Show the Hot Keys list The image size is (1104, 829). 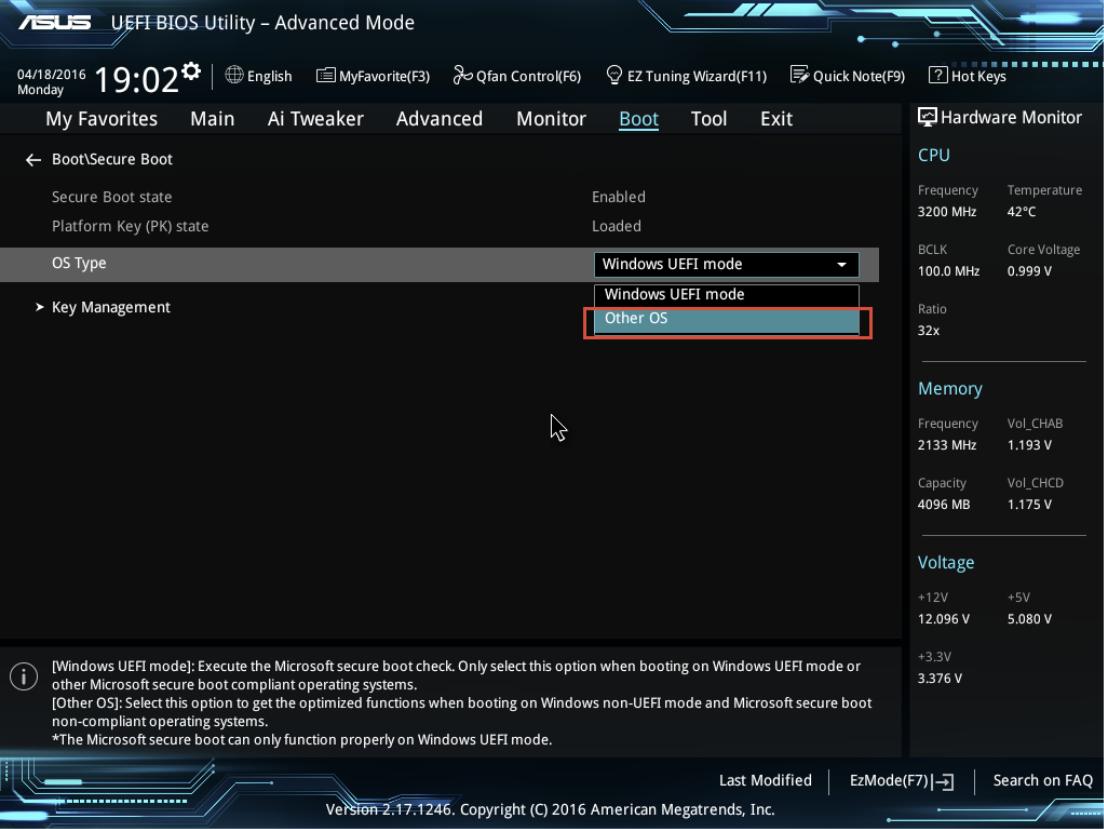pyautogui.click(x=968, y=75)
